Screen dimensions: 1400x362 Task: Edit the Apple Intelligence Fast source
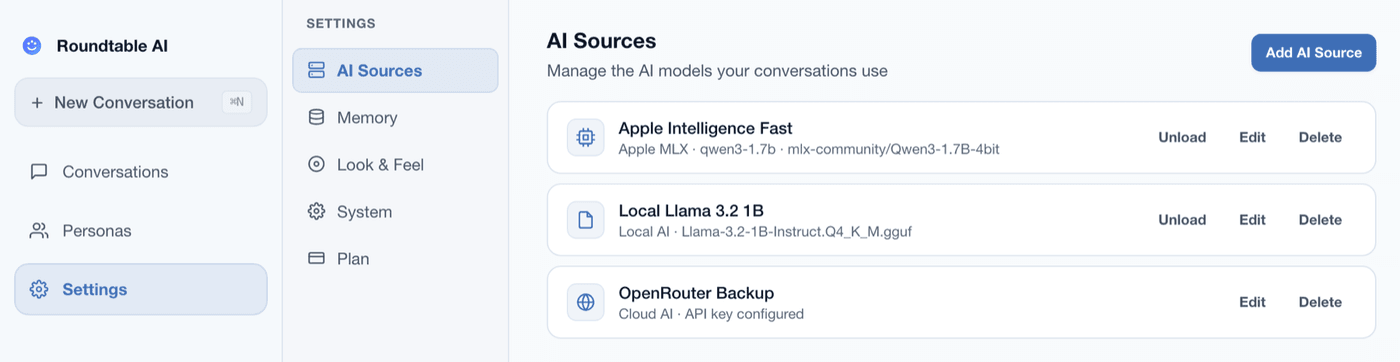[1252, 138]
